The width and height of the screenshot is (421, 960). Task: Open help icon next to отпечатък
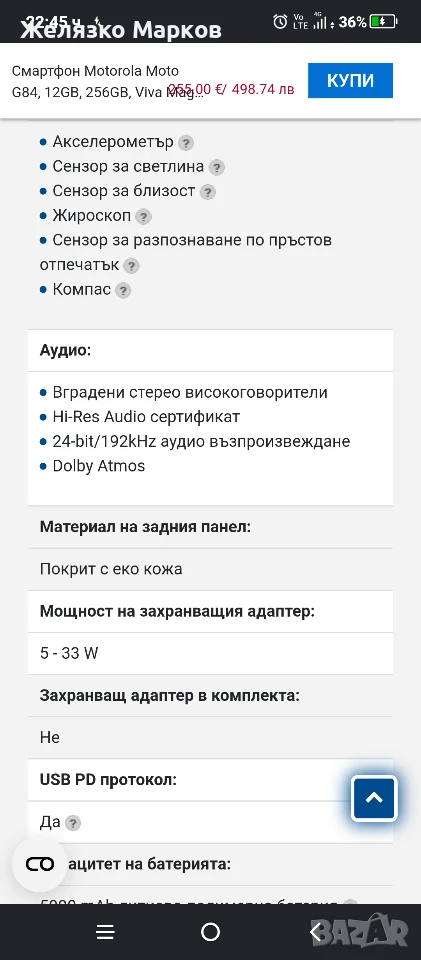(x=131, y=266)
